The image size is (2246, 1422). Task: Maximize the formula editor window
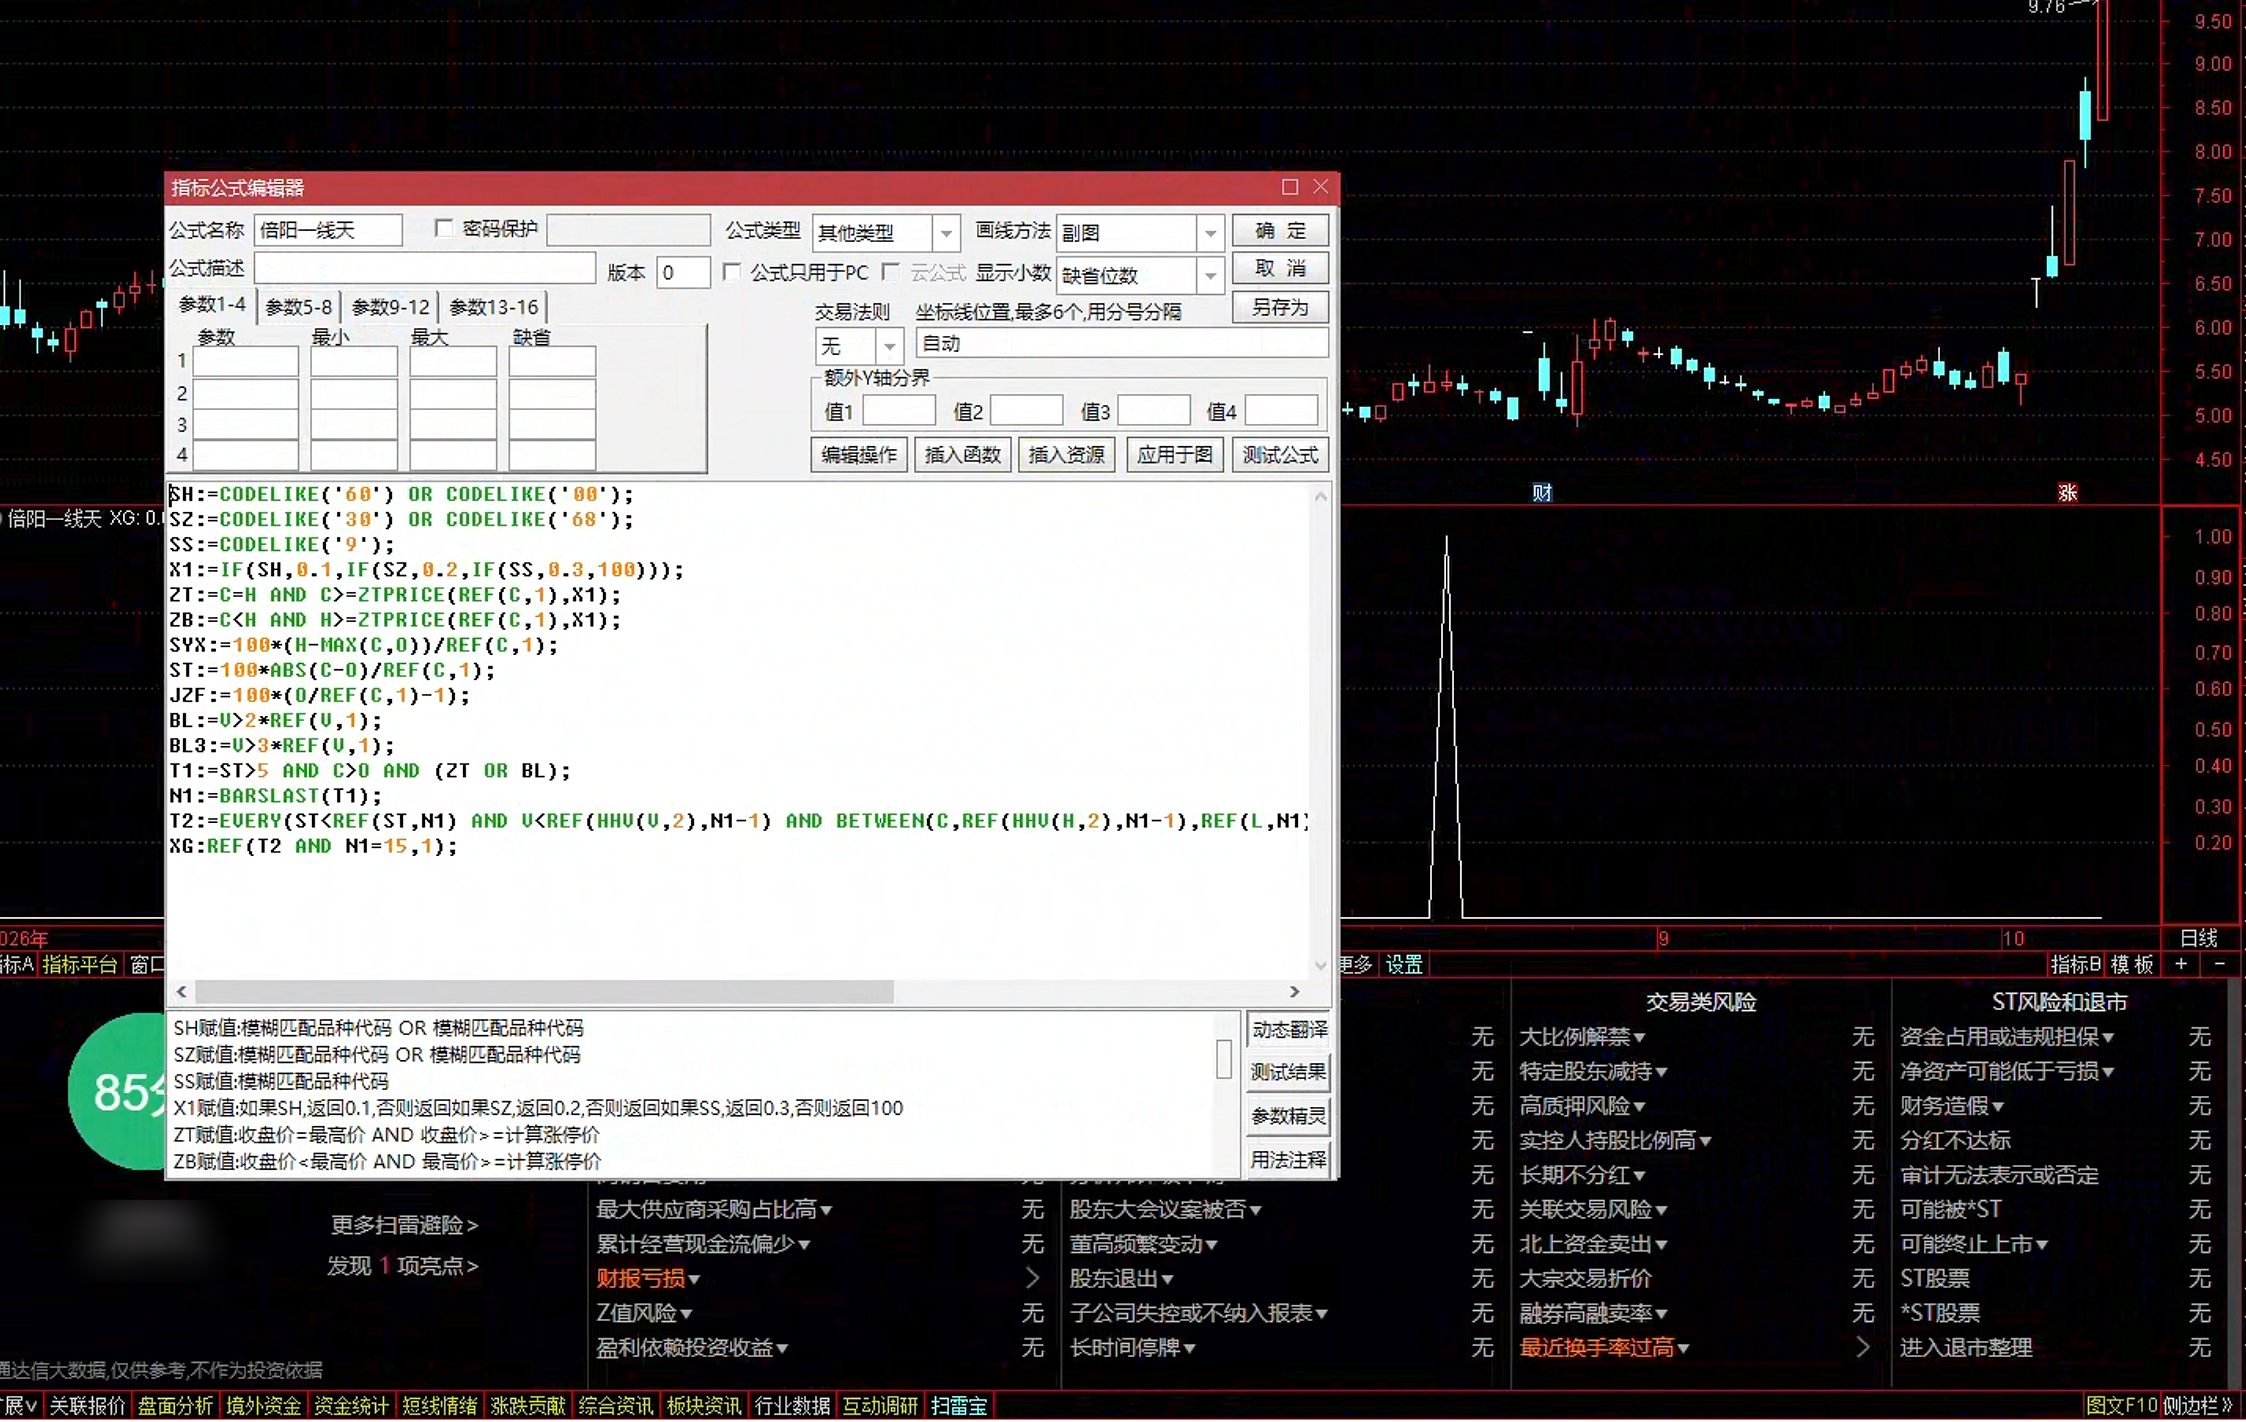pos(1289,187)
